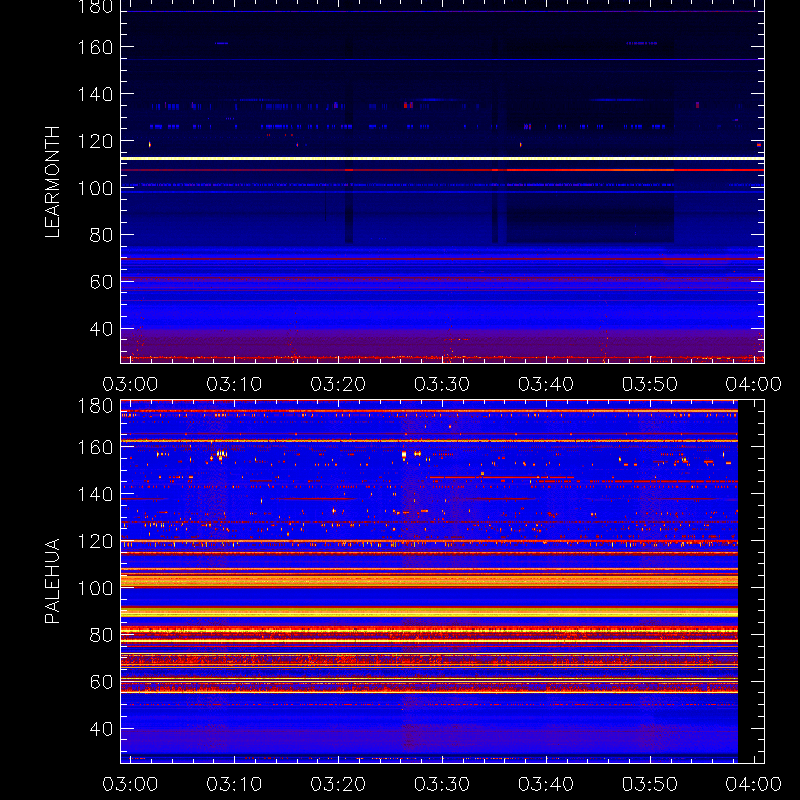
Task: Click the 160 frequency tick on the Learmonth axis
Action: (x=95, y=47)
